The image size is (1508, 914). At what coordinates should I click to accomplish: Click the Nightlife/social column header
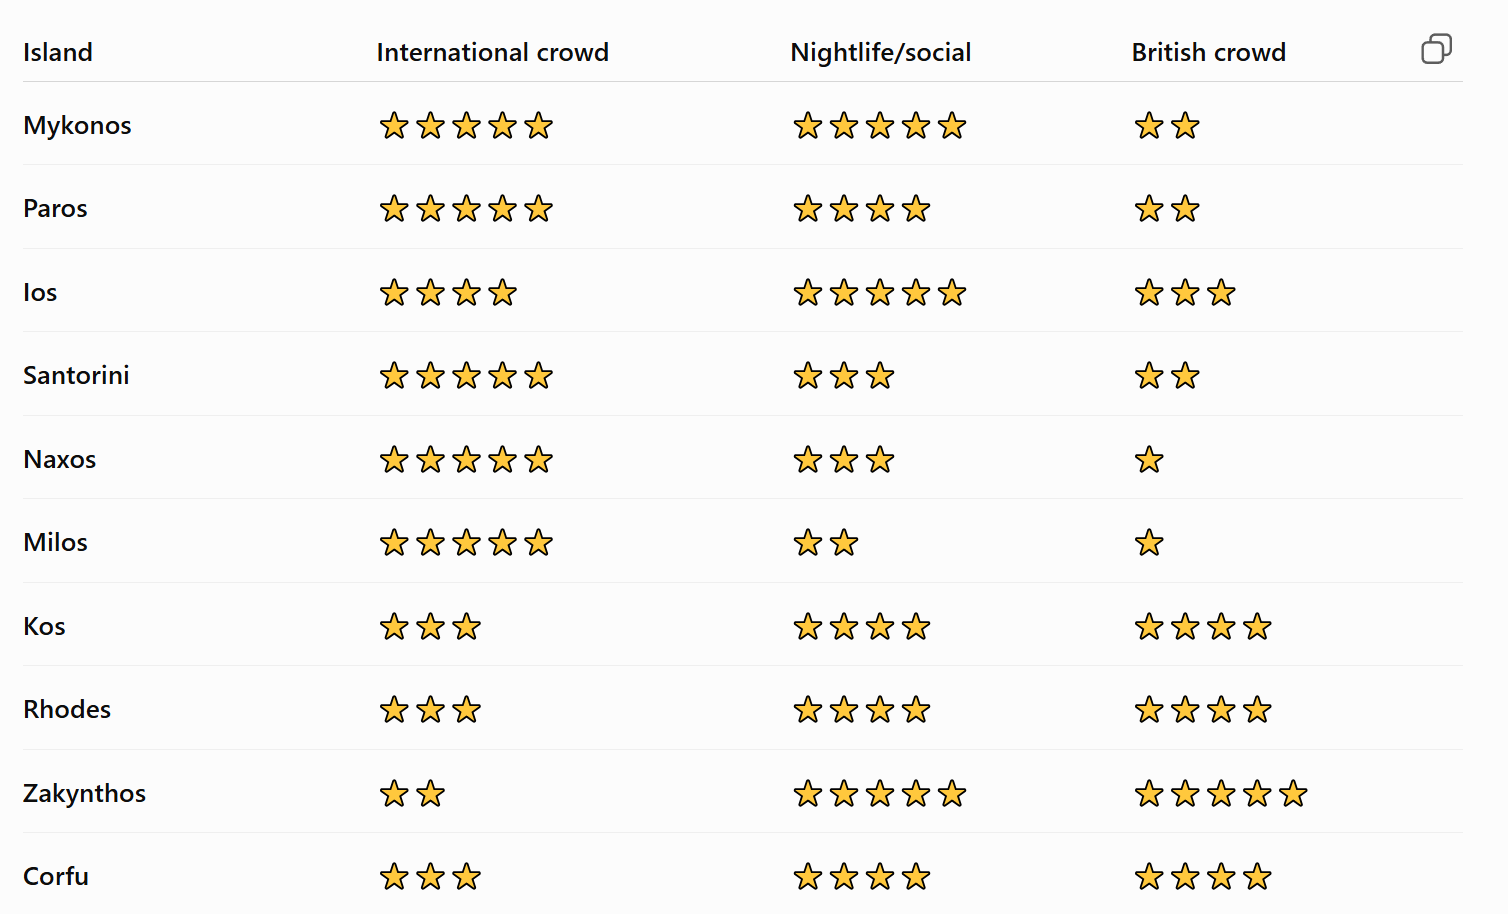click(x=880, y=52)
